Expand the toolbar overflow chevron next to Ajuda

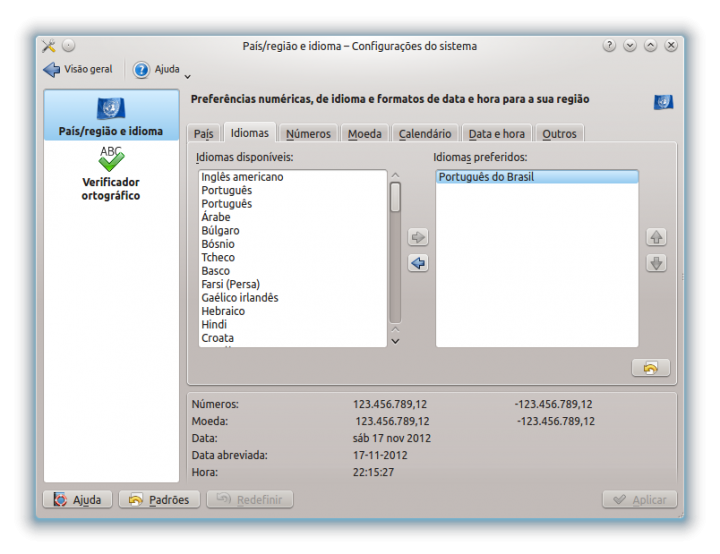[187, 77]
